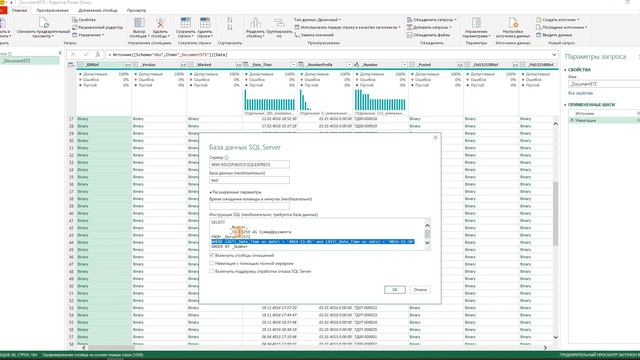This screenshot has height=360, width=640.
Task: Click the Server (Сервер) input field
Action: [x=249, y=164]
